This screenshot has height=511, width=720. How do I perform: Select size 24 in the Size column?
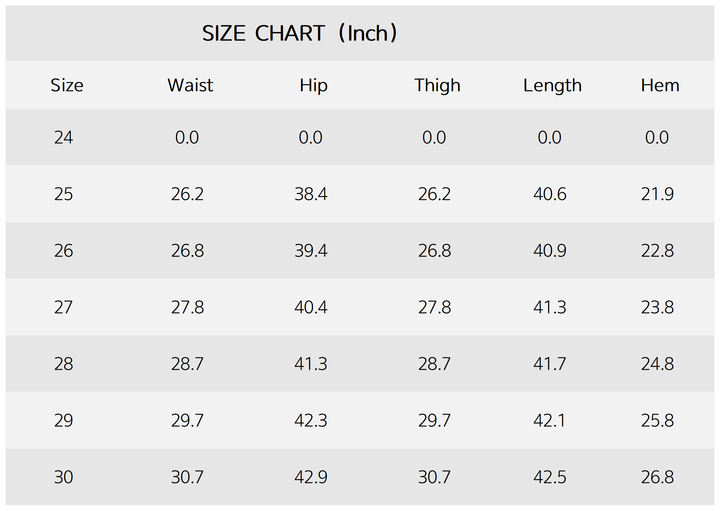click(x=64, y=138)
